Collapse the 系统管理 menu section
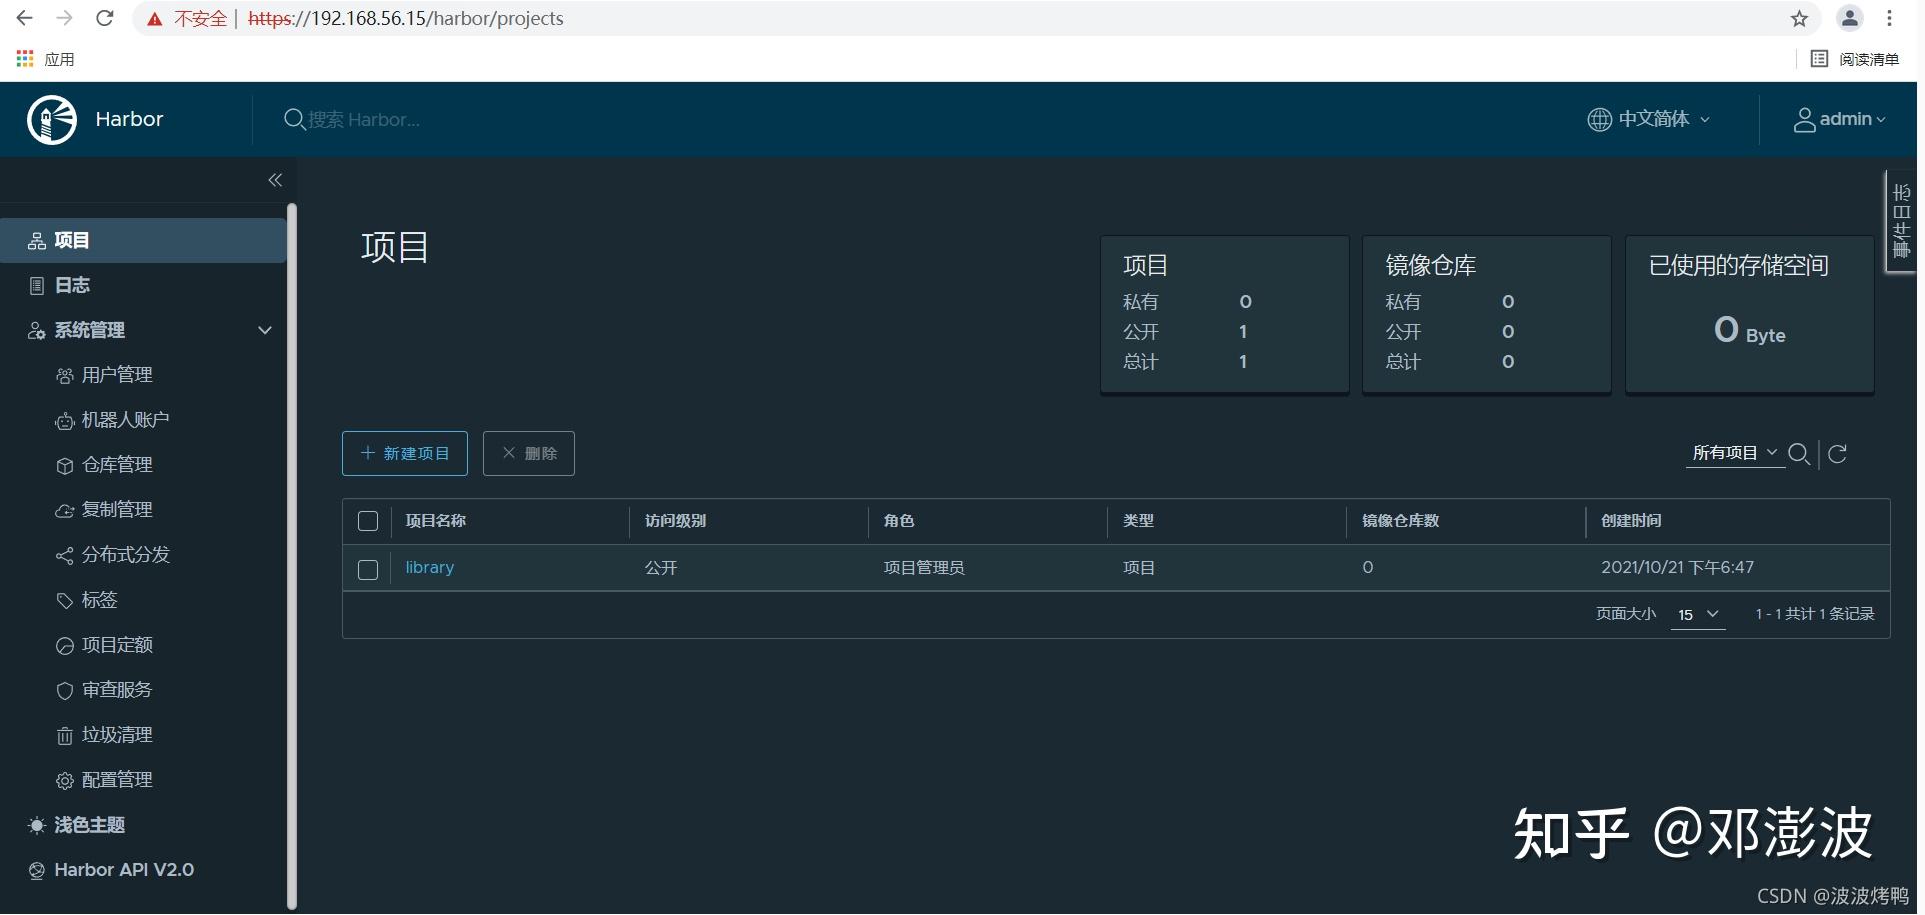The height and width of the screenshot is (915, 1925). (265, 330)
